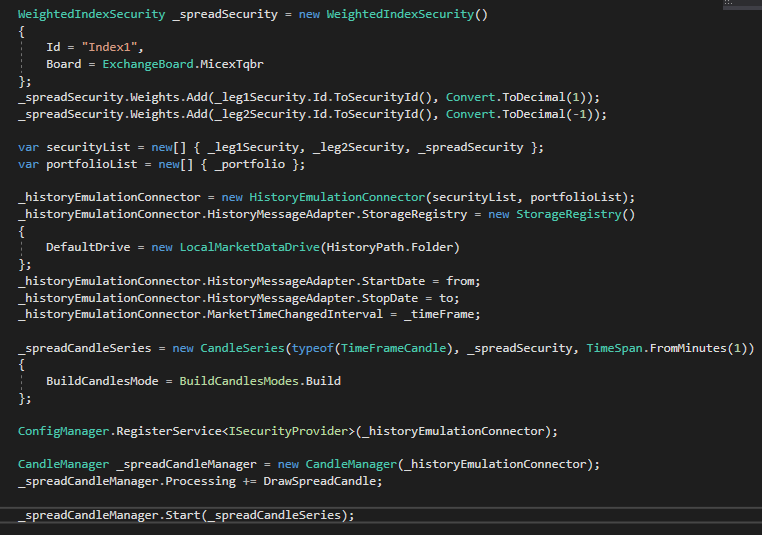This screenshot has width=762, height=535.
Task: Click portfolioList in its var declaration
Action: pos(91,164)
